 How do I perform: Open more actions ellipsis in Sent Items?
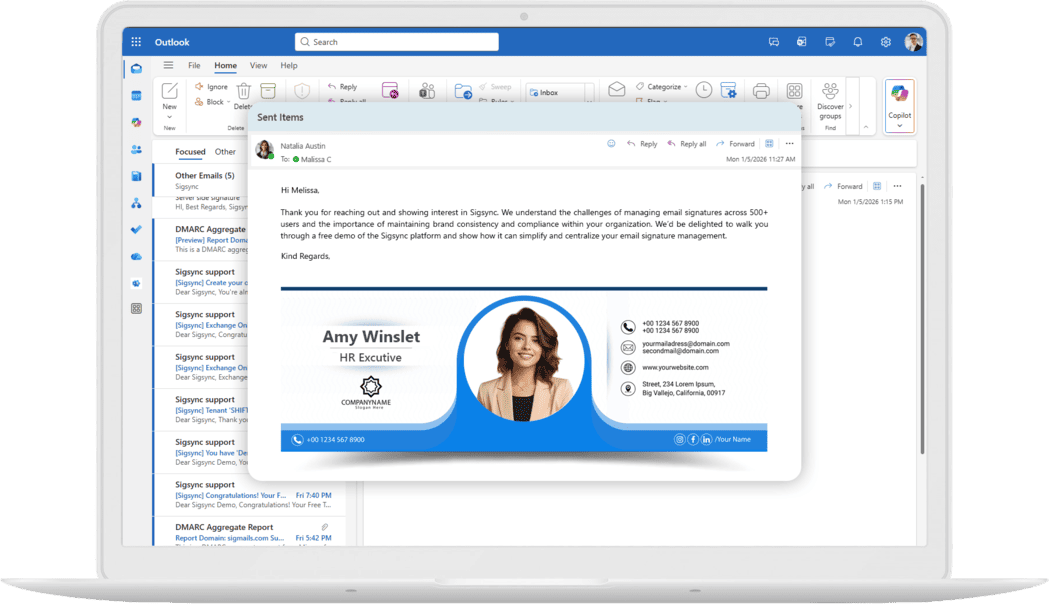(789, 143)
